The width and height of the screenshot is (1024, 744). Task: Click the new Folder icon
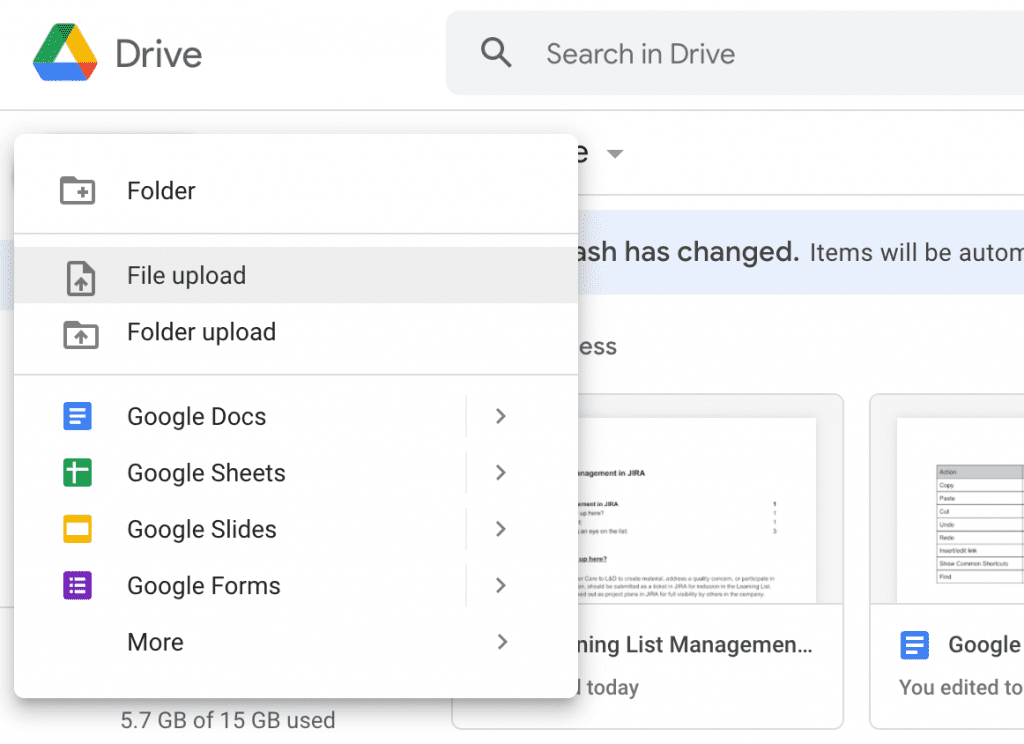(x=80, y=190)
